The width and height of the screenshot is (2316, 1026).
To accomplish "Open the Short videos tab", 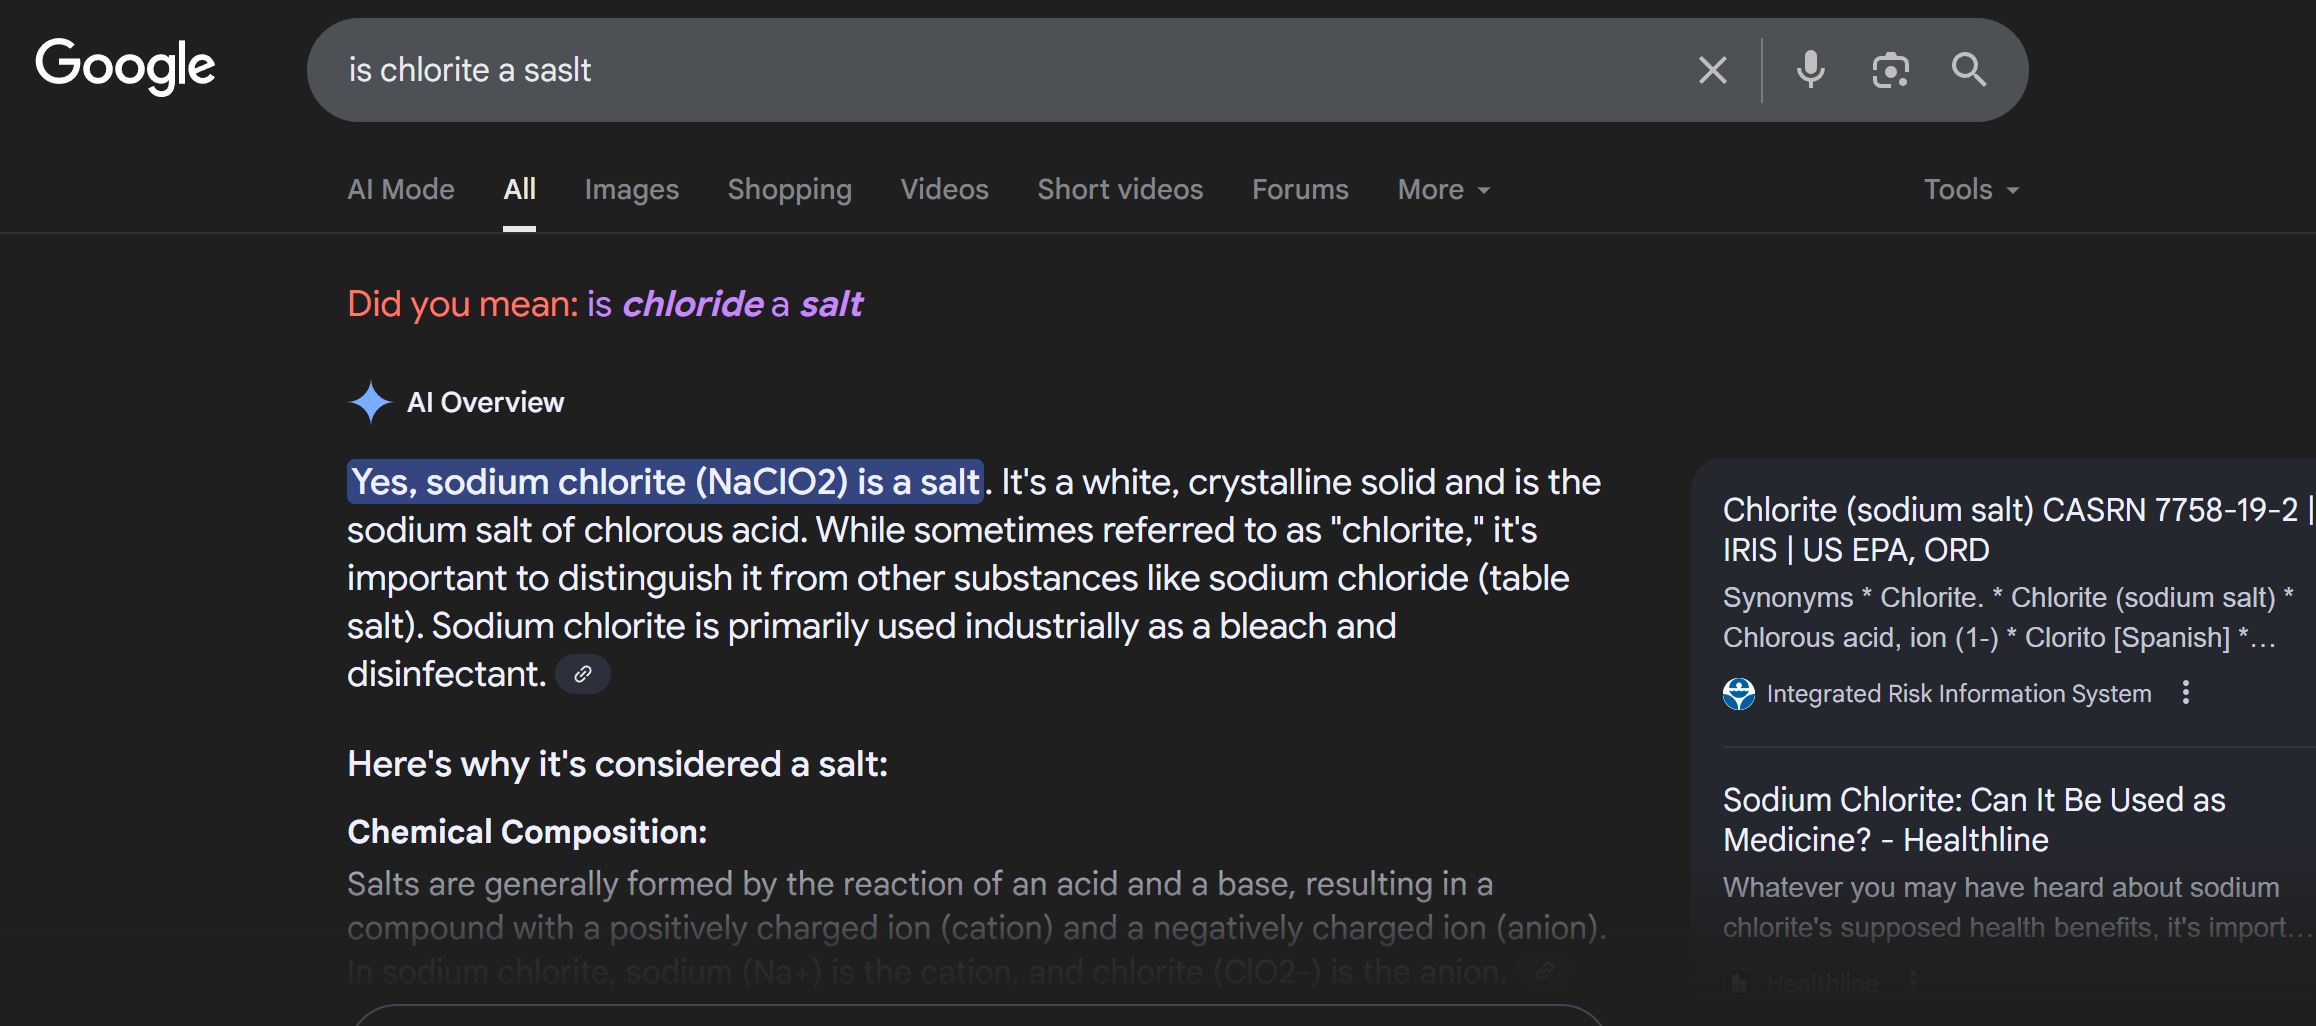I will 1120,189.
